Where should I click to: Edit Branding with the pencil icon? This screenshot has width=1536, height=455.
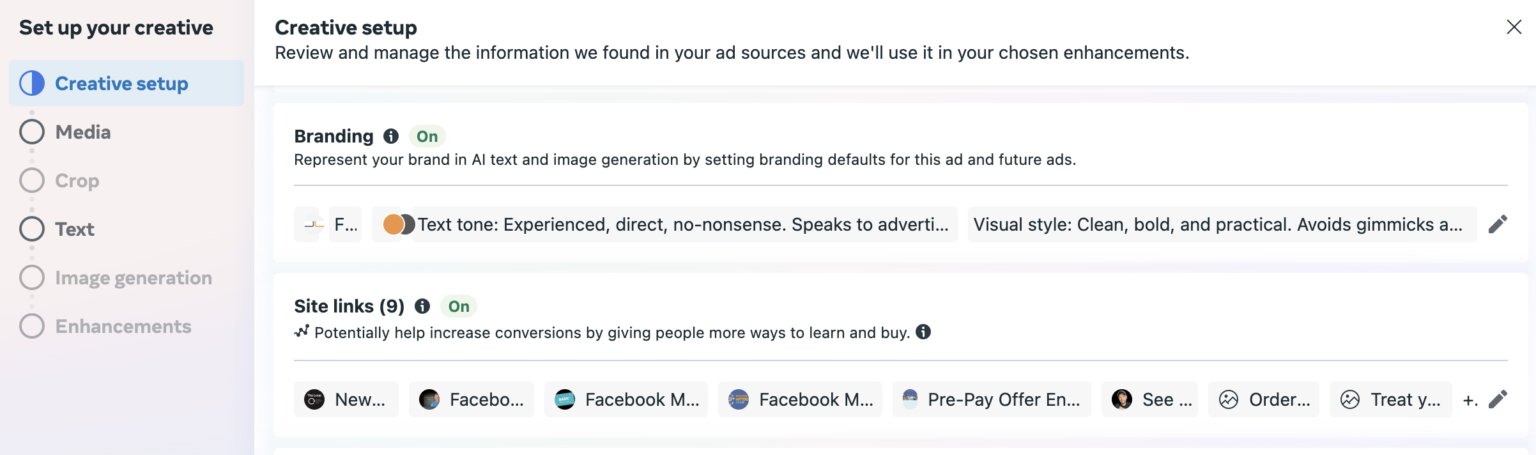tap(1497, 224)
